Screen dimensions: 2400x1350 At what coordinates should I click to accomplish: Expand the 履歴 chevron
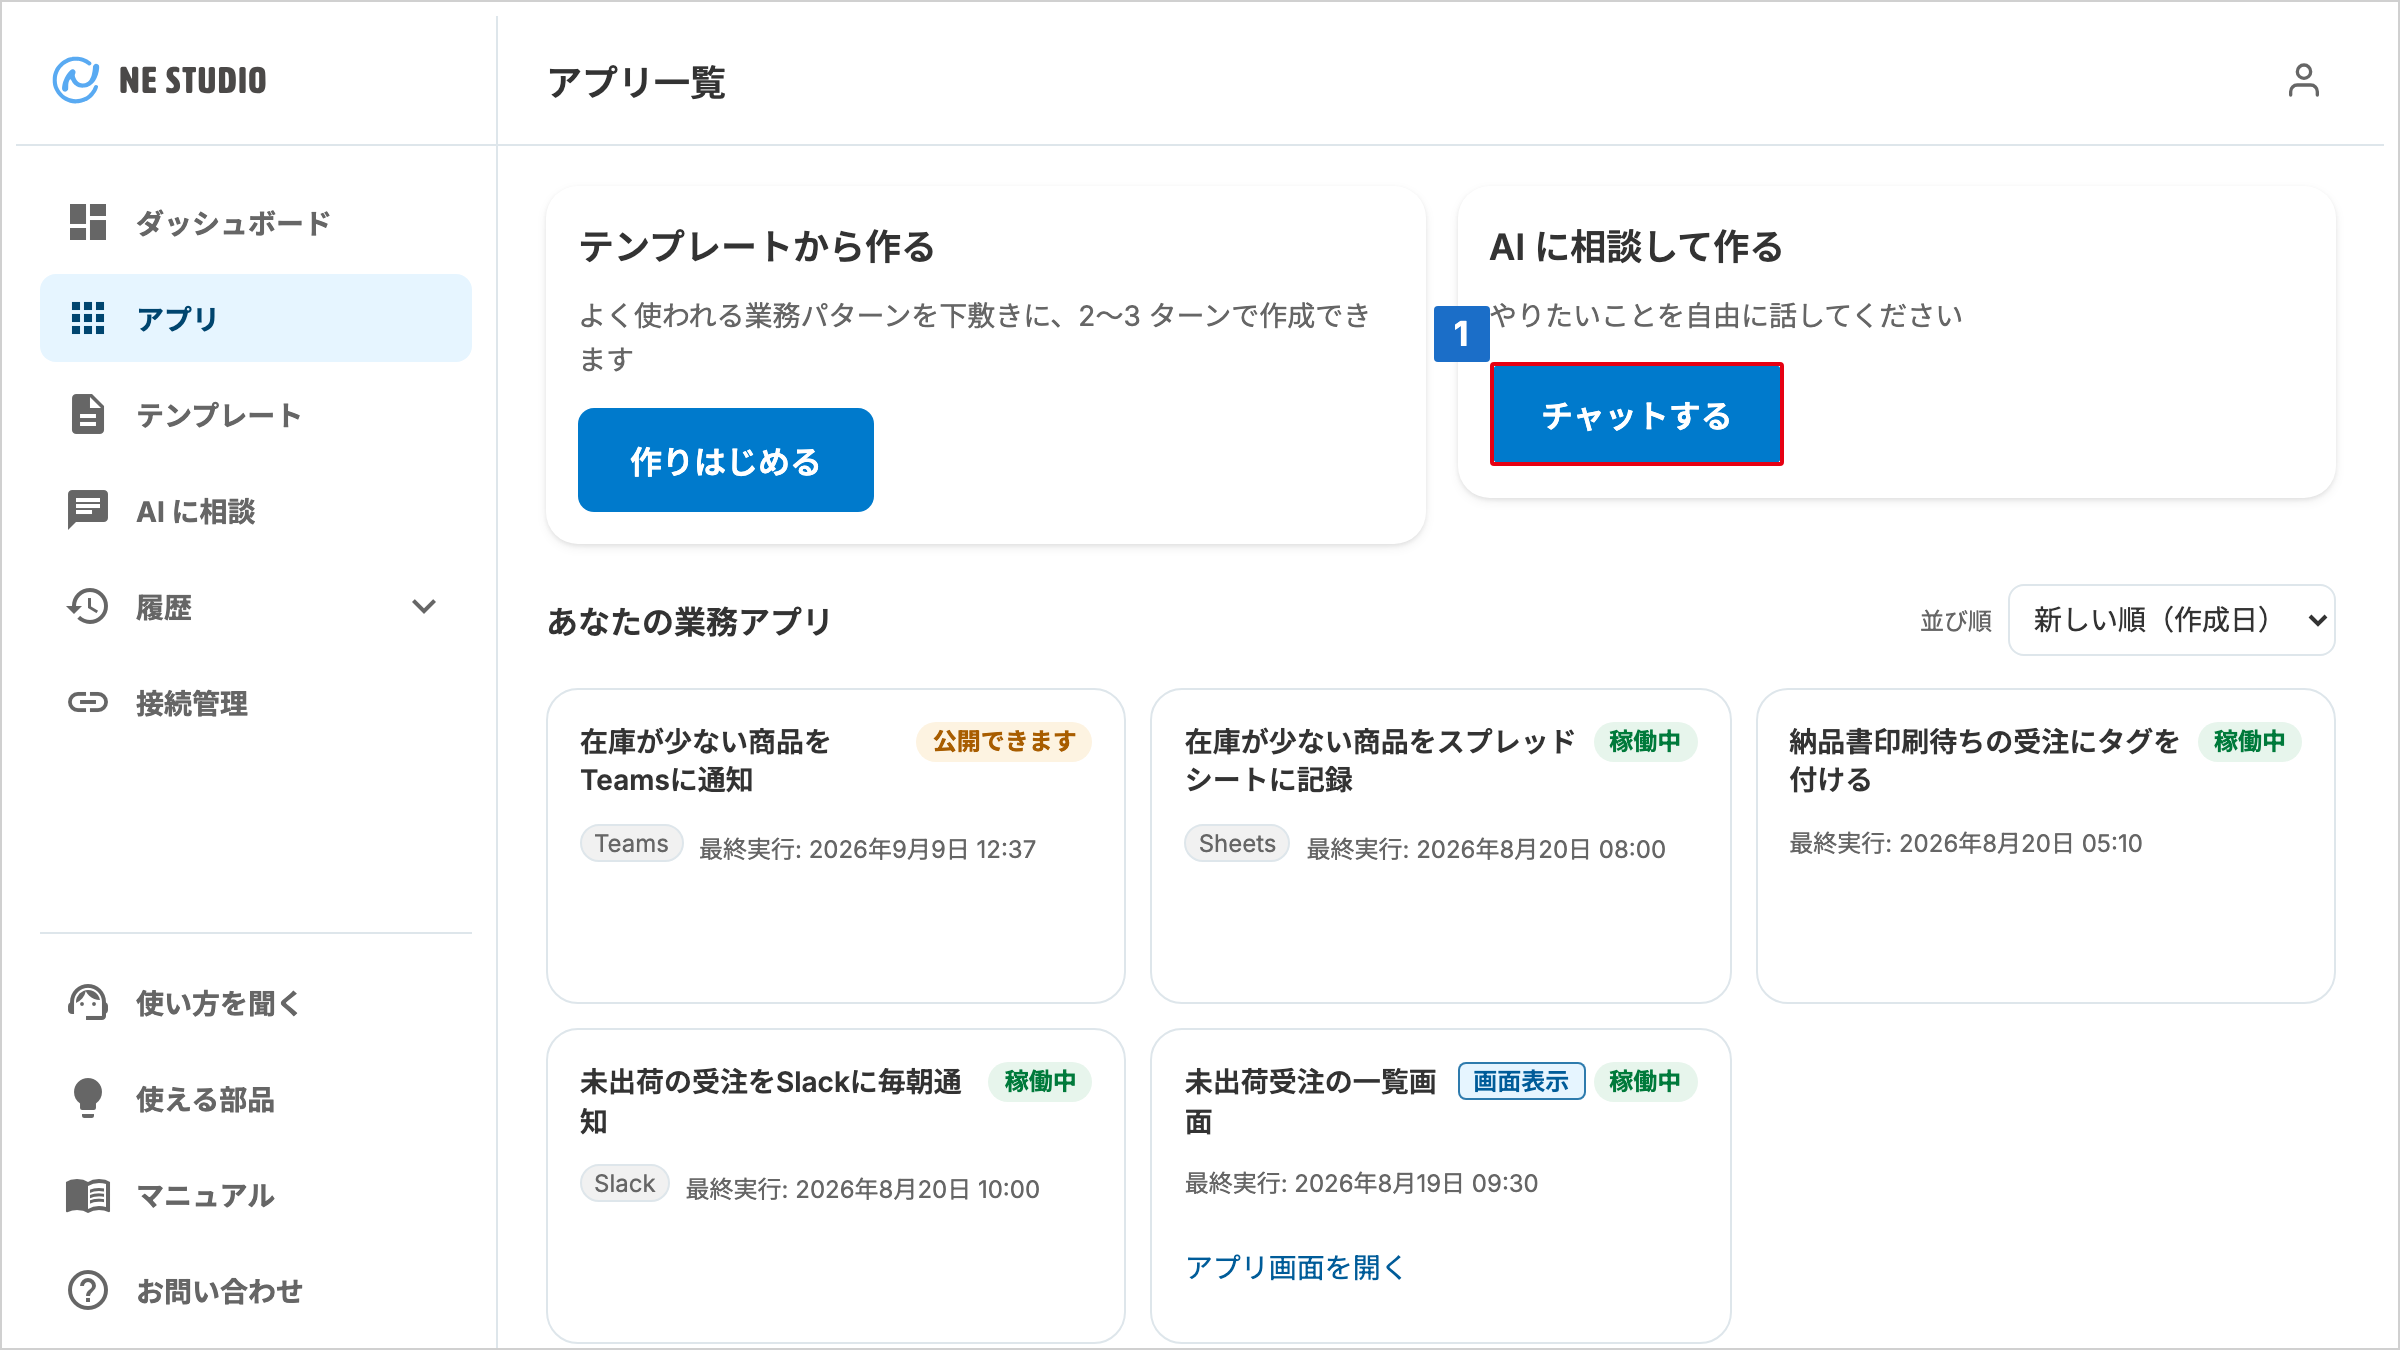pyautogui.click(x=424, y=606)
